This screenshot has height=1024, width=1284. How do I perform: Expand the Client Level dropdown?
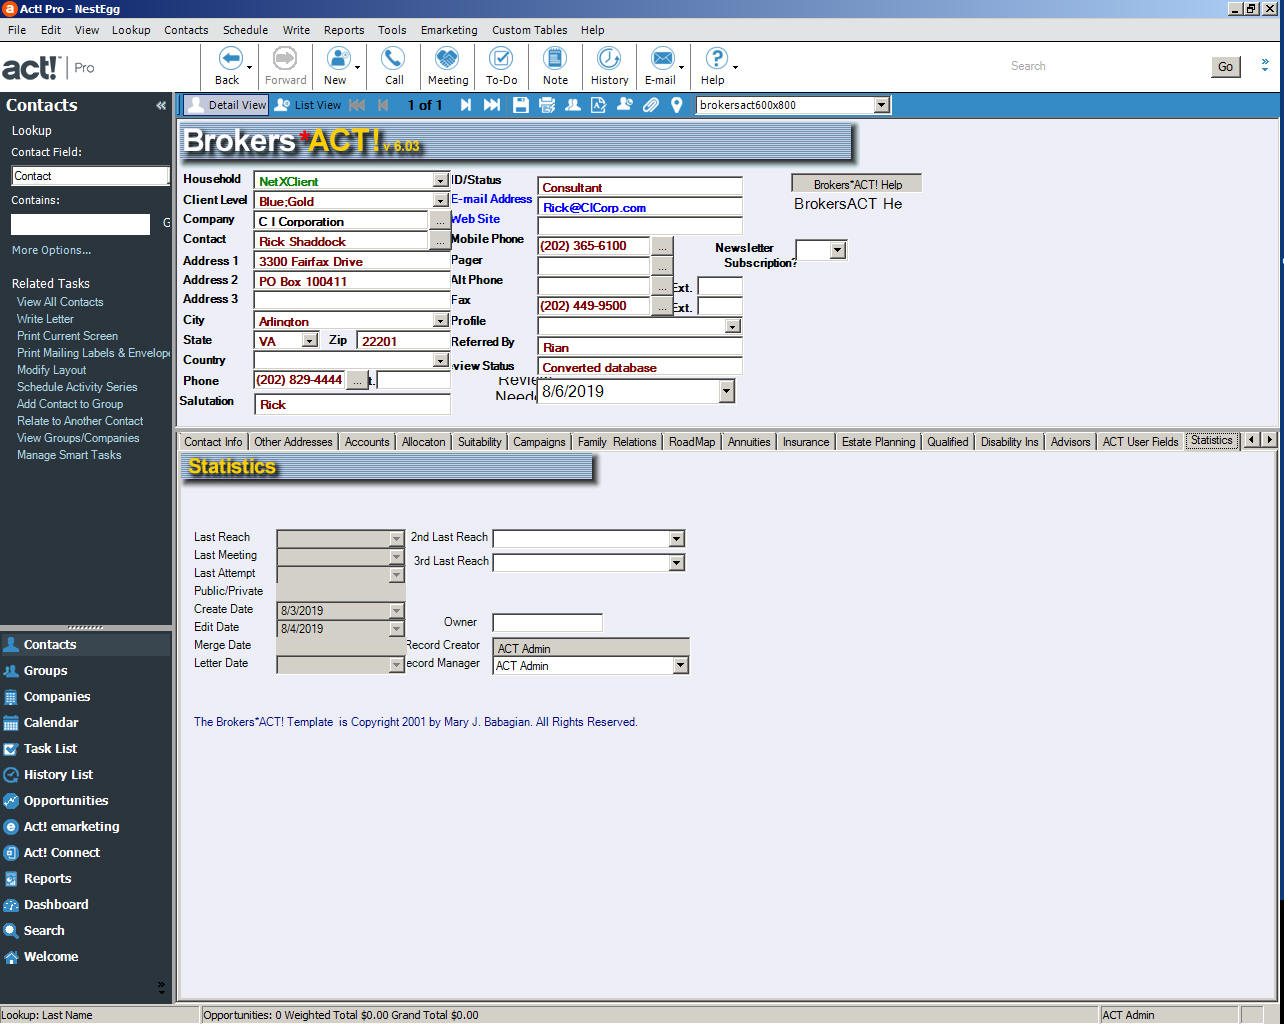[x=441, y=201]
